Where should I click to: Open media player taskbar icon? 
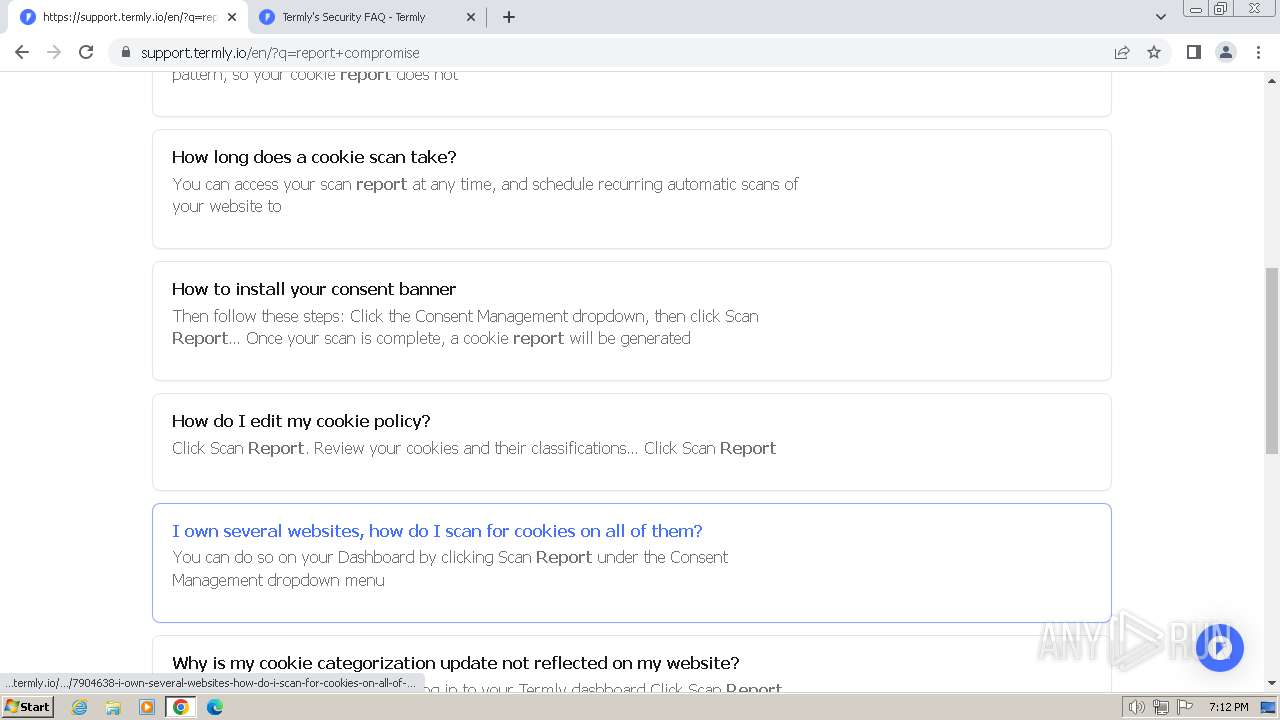coord(147,707)
